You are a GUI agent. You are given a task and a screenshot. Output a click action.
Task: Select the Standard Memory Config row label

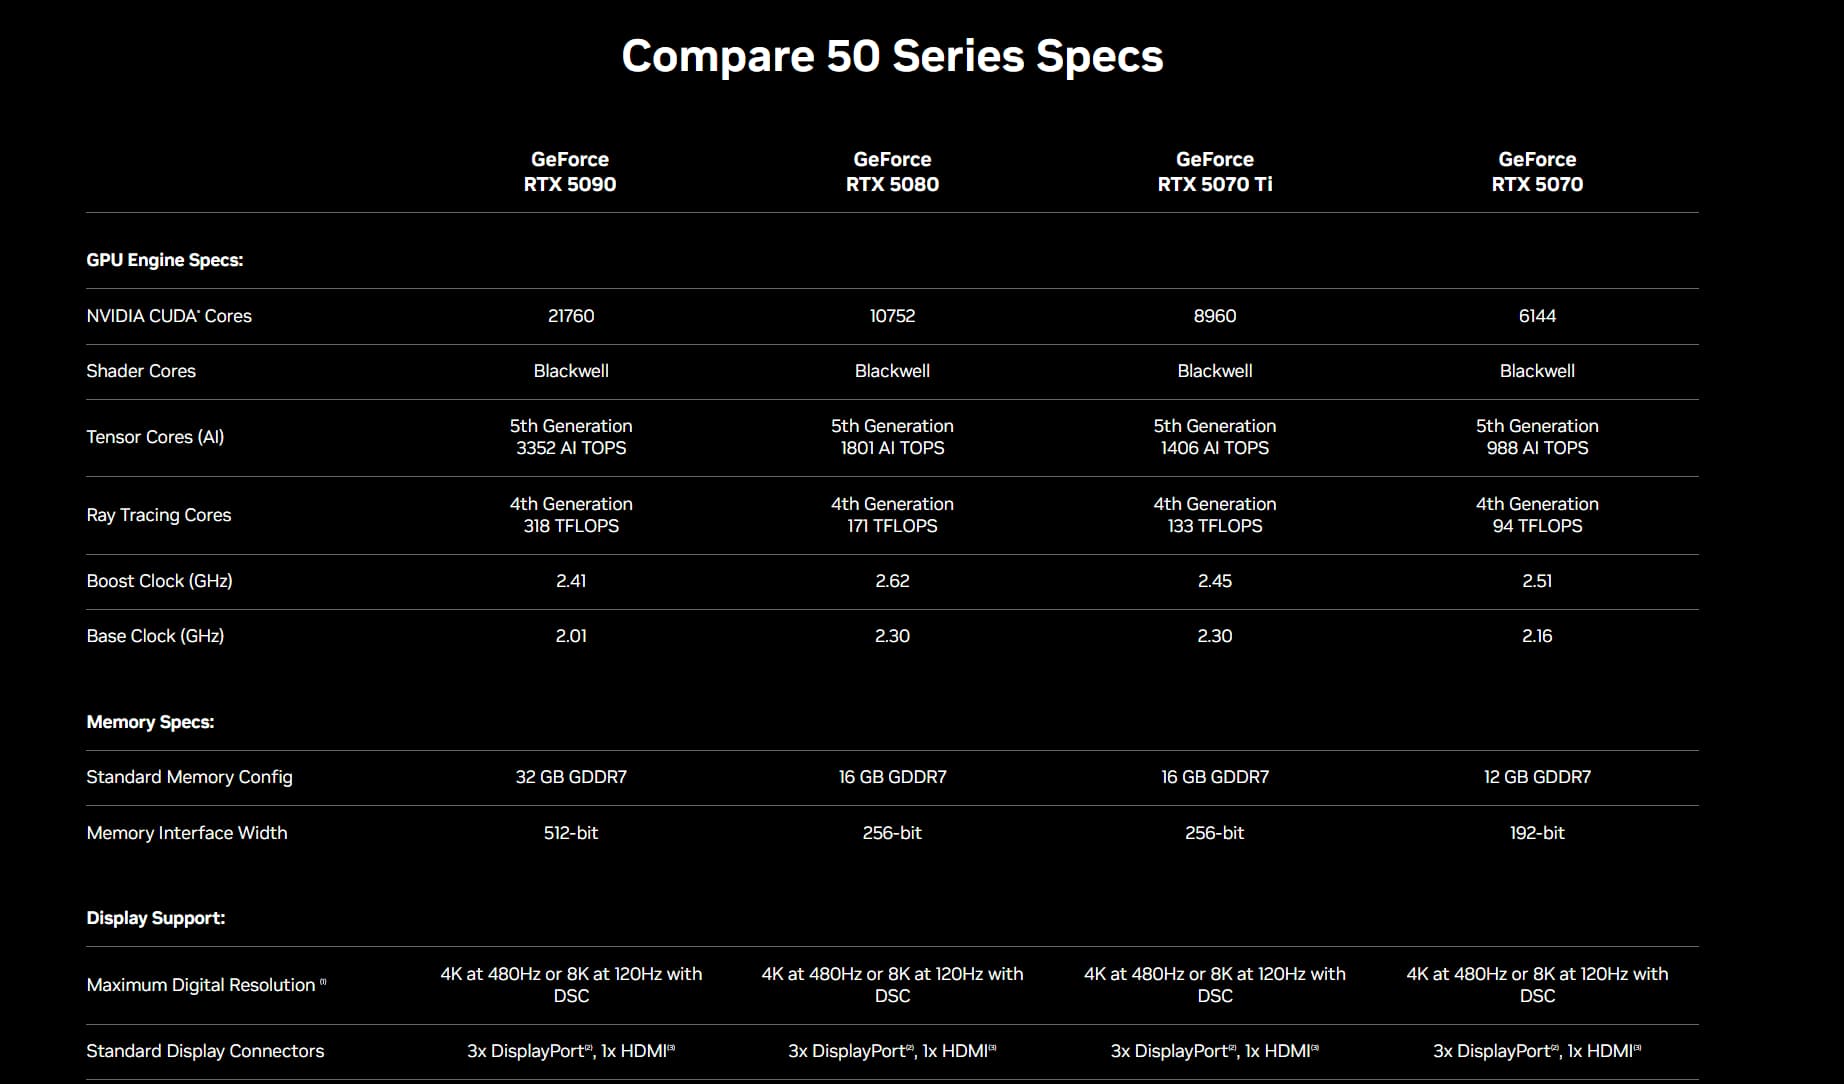[x=189, y=777]
